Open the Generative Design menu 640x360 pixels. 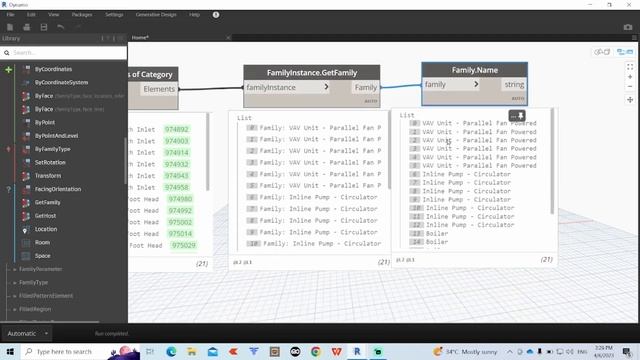click(x=156, y=15)
